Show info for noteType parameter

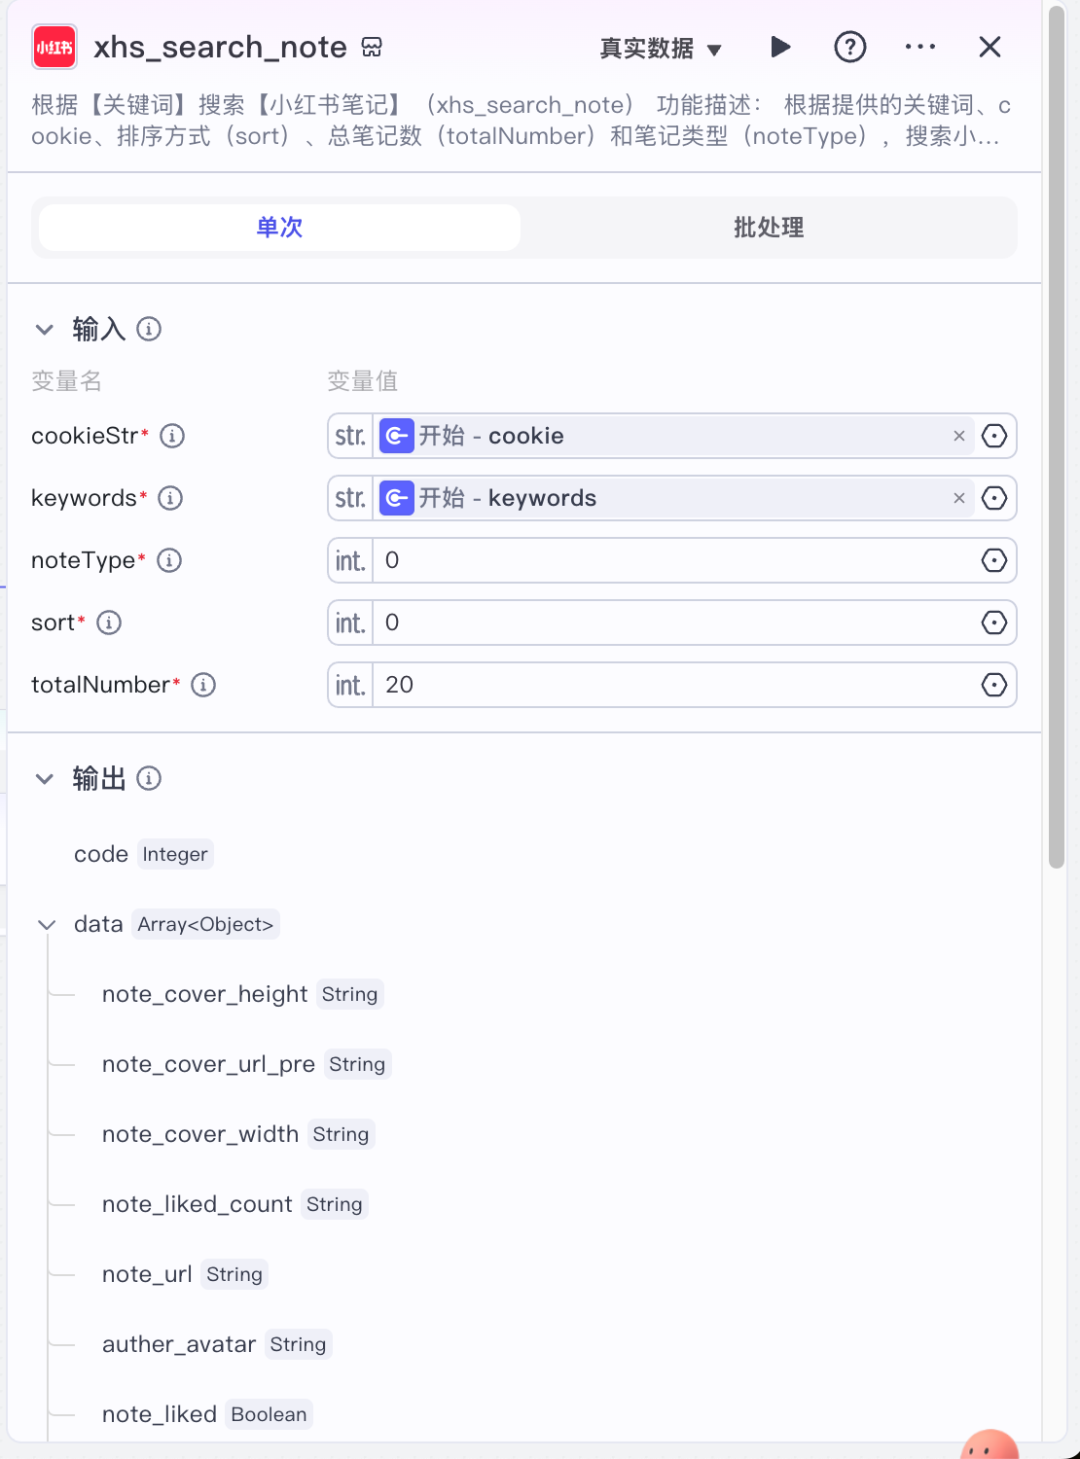(x=170, y=560)
